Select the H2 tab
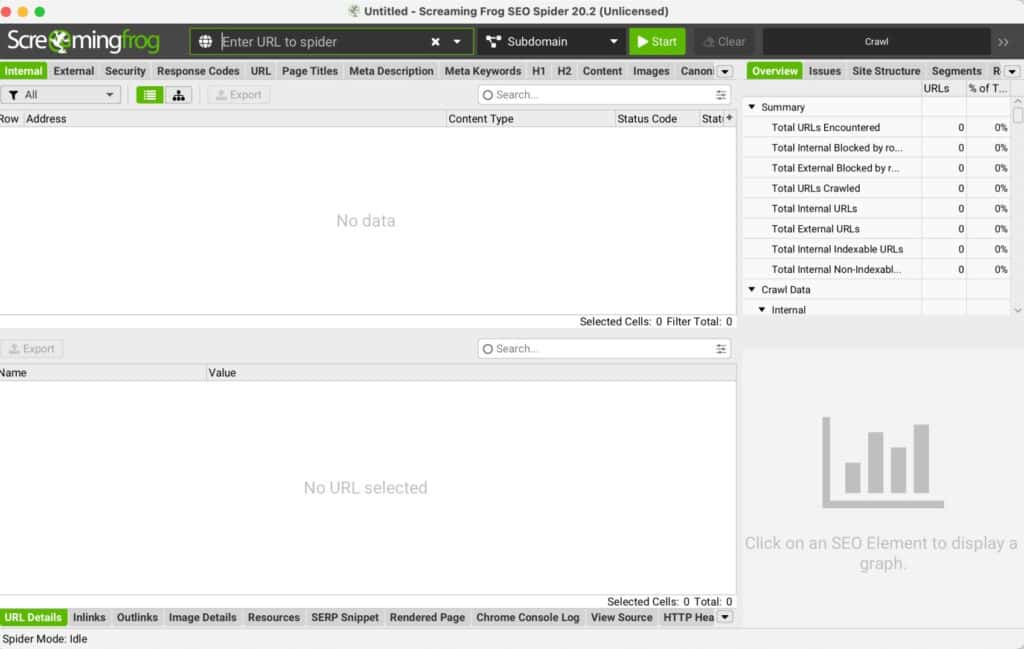This screenshot has width=1024, height=649. click(564, 71)
